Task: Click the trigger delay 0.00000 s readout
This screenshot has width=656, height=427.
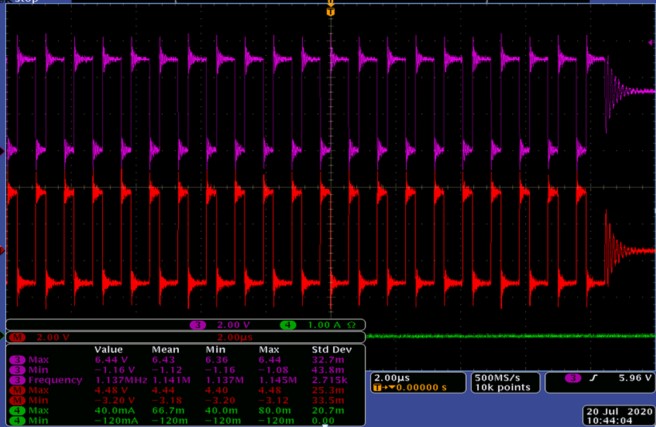Action: point(421,388)
